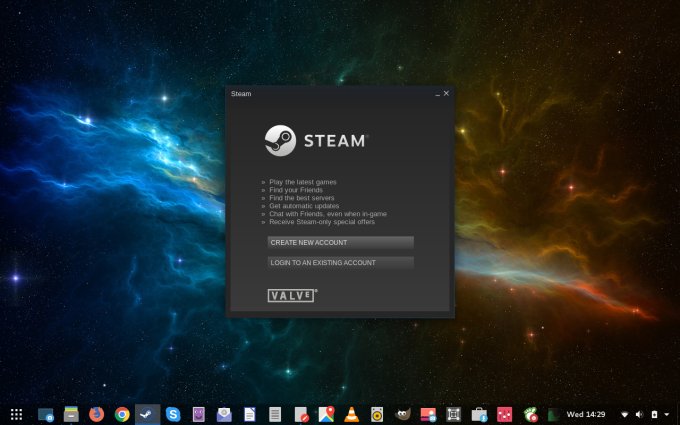Open the volume speaker indicator
The height and width of the screenshot is (425, 680).
tap(639, 414)
